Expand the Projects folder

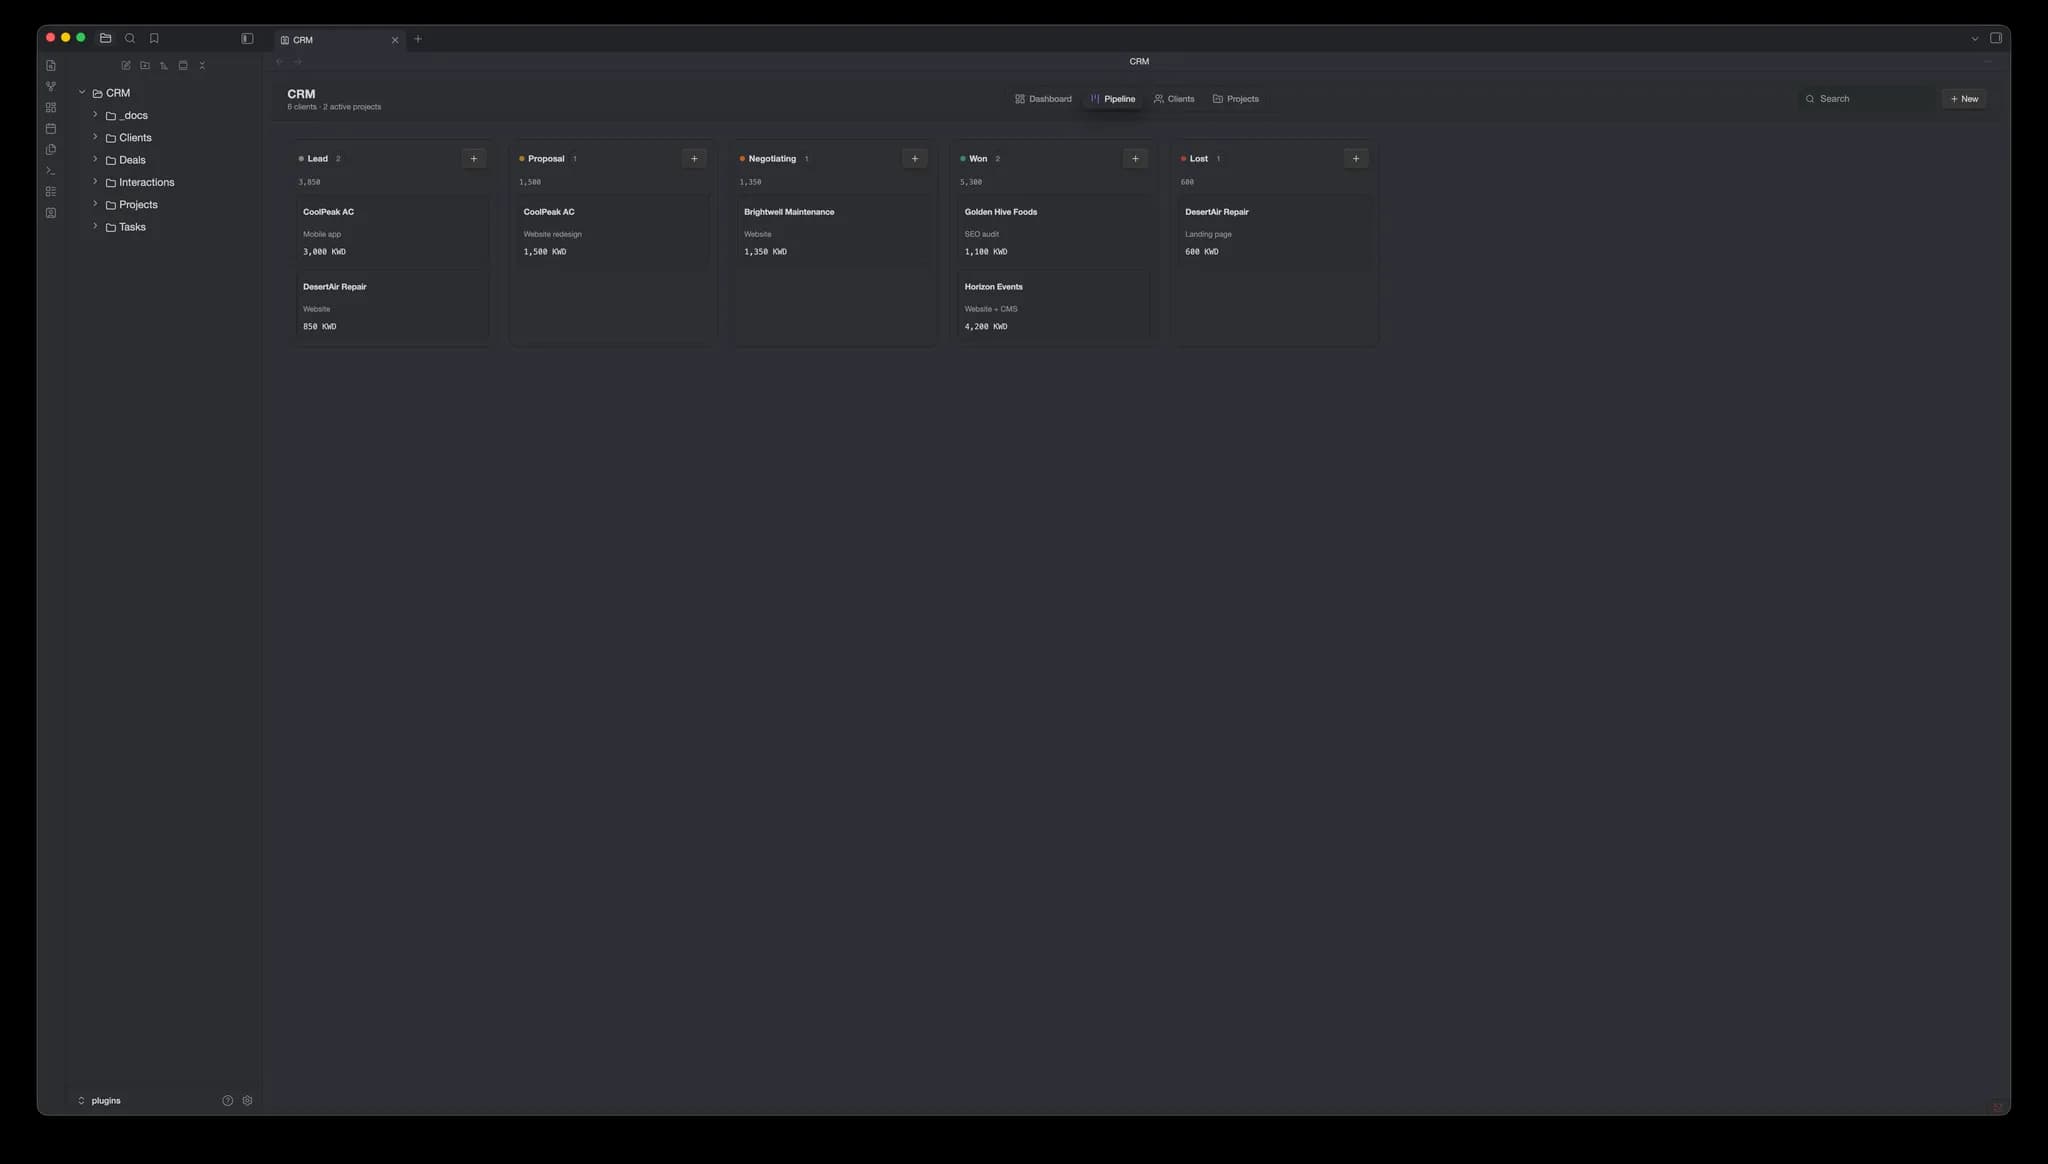tap(95, 204)
